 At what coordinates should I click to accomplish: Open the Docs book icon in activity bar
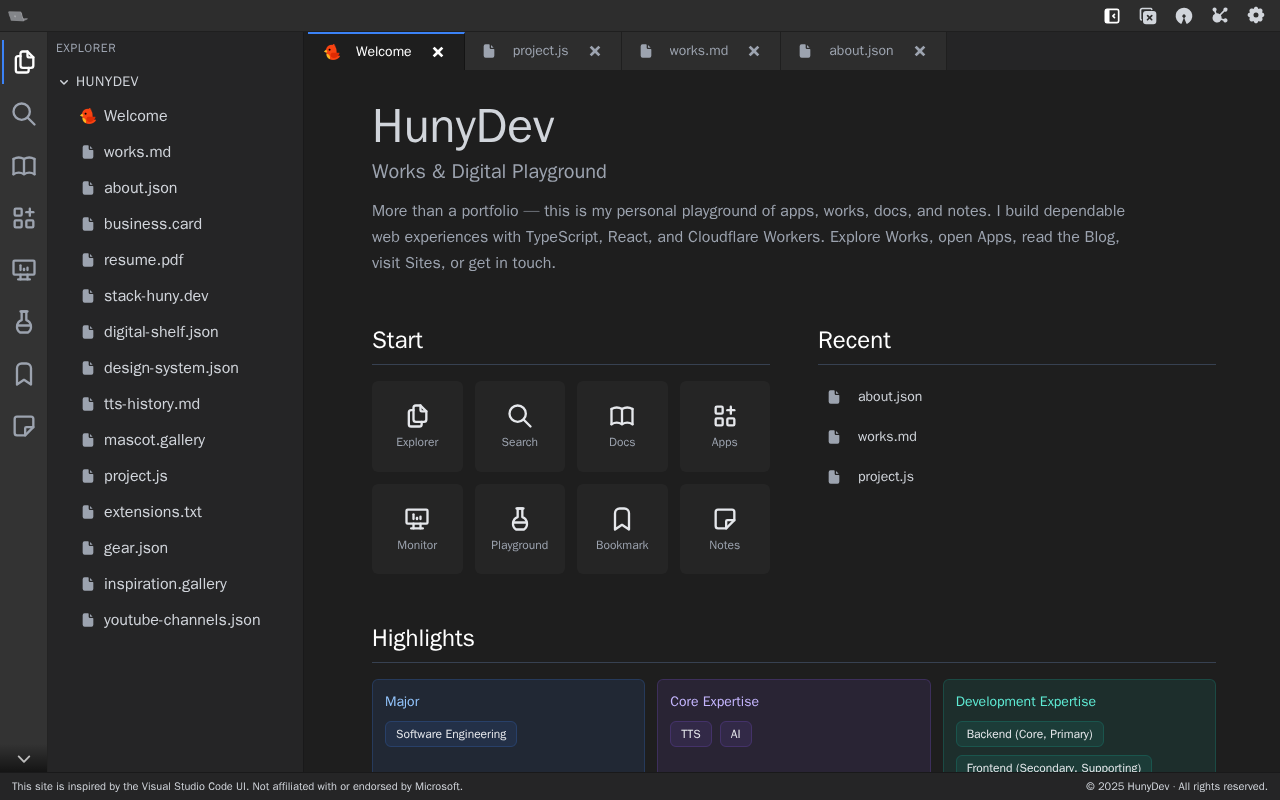coord(24,166)
